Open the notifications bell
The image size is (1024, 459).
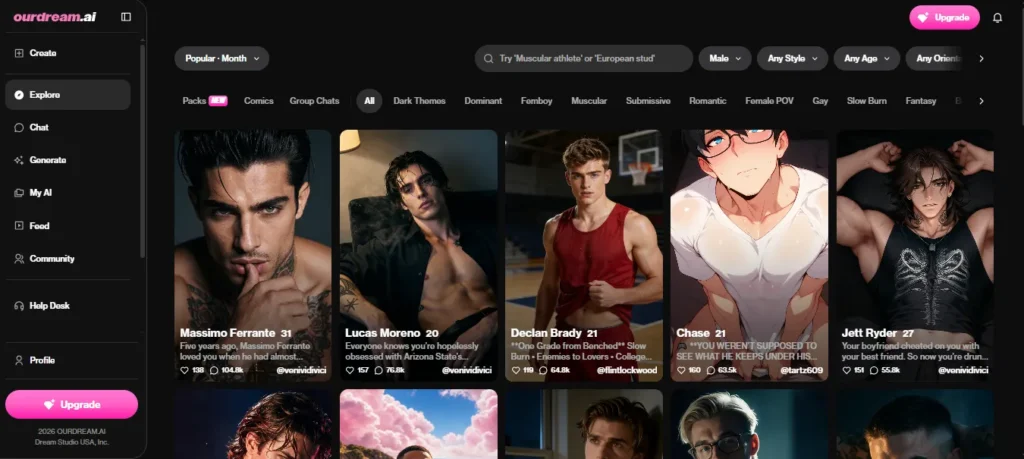(997, 18)
